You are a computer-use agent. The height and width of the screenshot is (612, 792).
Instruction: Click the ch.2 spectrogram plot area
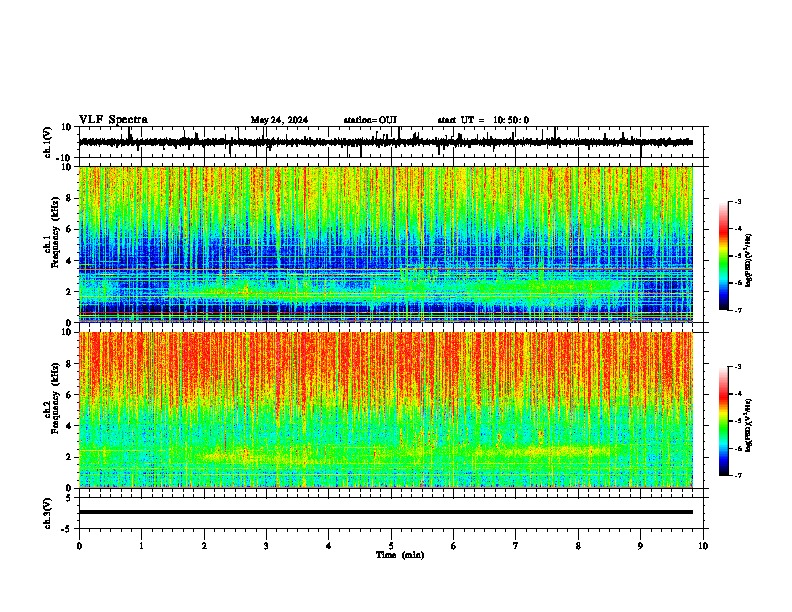[386, 410]
